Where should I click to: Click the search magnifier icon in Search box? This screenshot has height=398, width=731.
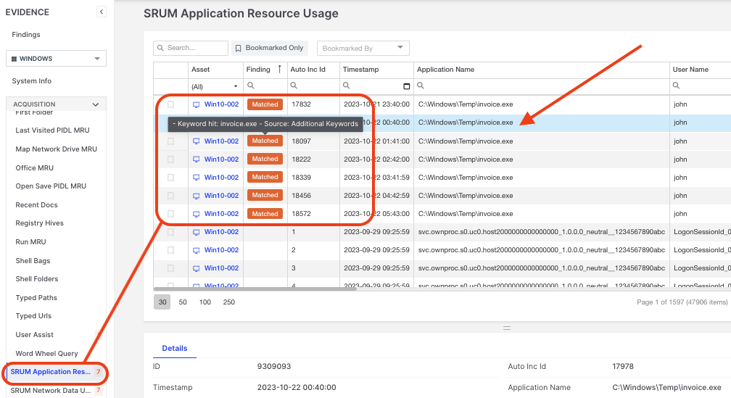pos(160,48)
